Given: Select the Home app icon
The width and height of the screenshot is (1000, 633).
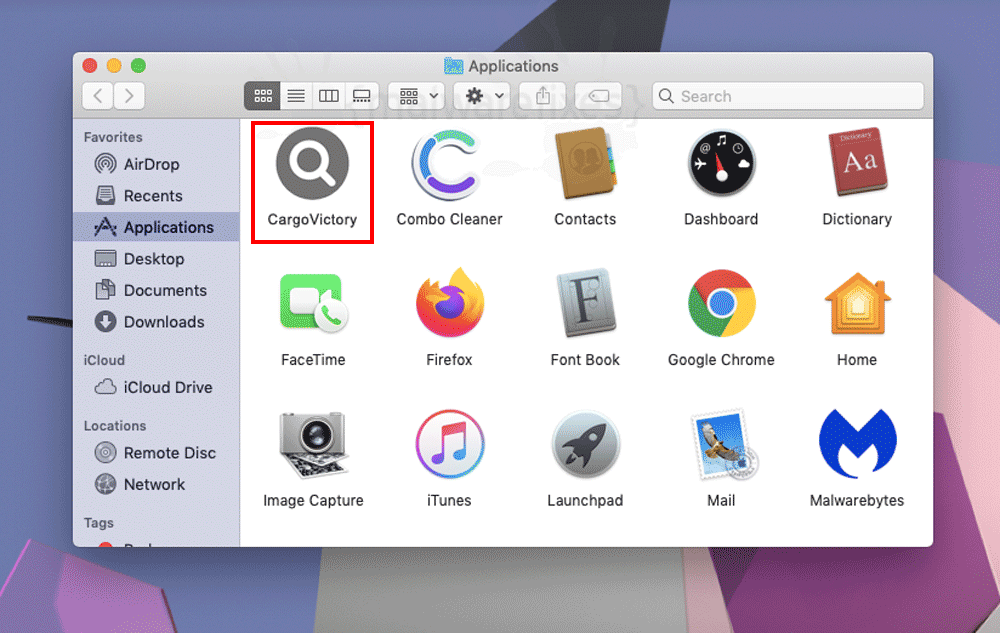Looking at the screenshot, I should (x=857, y=303).
